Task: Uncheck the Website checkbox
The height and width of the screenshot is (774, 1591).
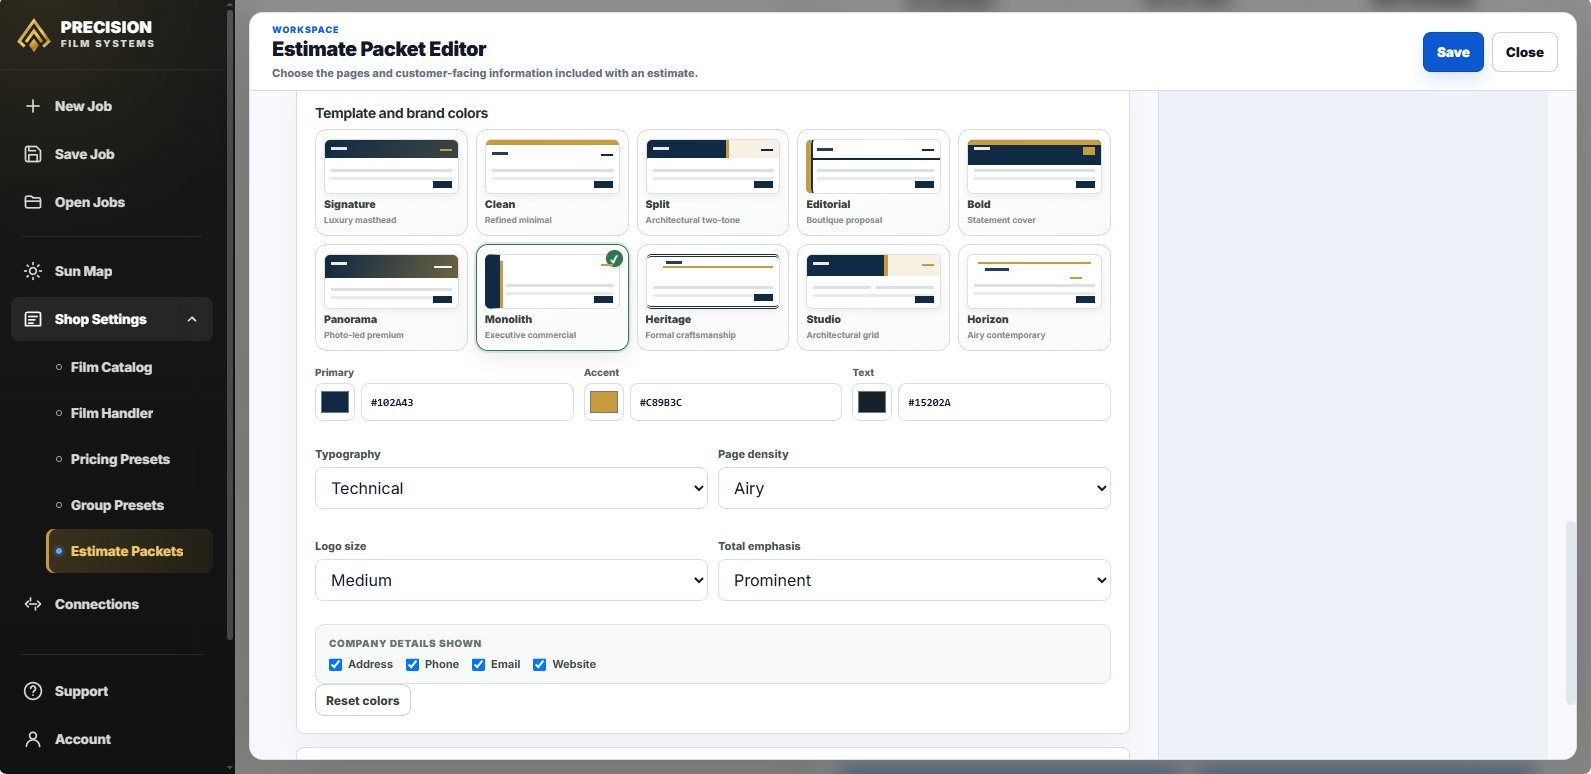Action: pos(540,665)
